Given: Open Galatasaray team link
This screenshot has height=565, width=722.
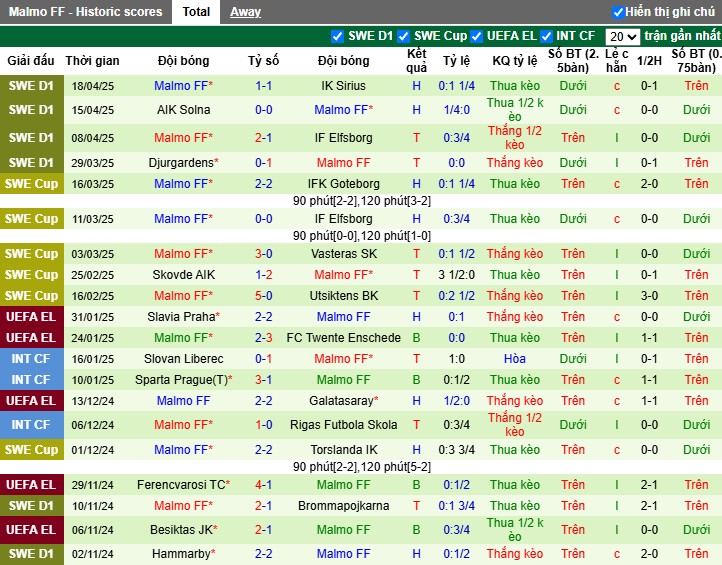Looking at the screenshot, I should 344,401.
